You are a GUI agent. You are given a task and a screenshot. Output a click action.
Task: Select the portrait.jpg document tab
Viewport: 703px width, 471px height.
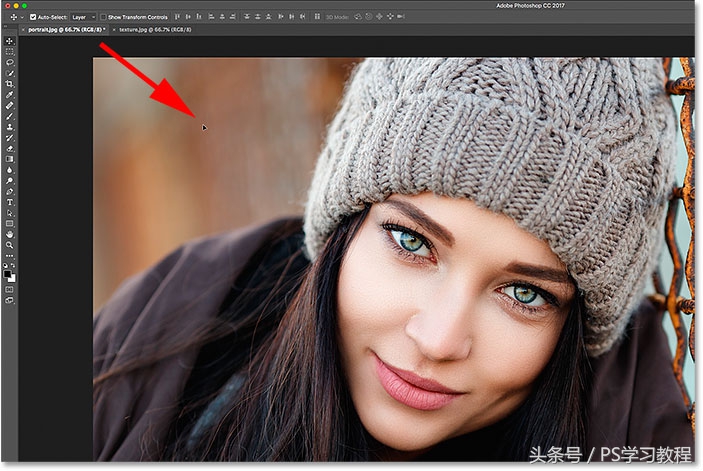coord(63,30)
